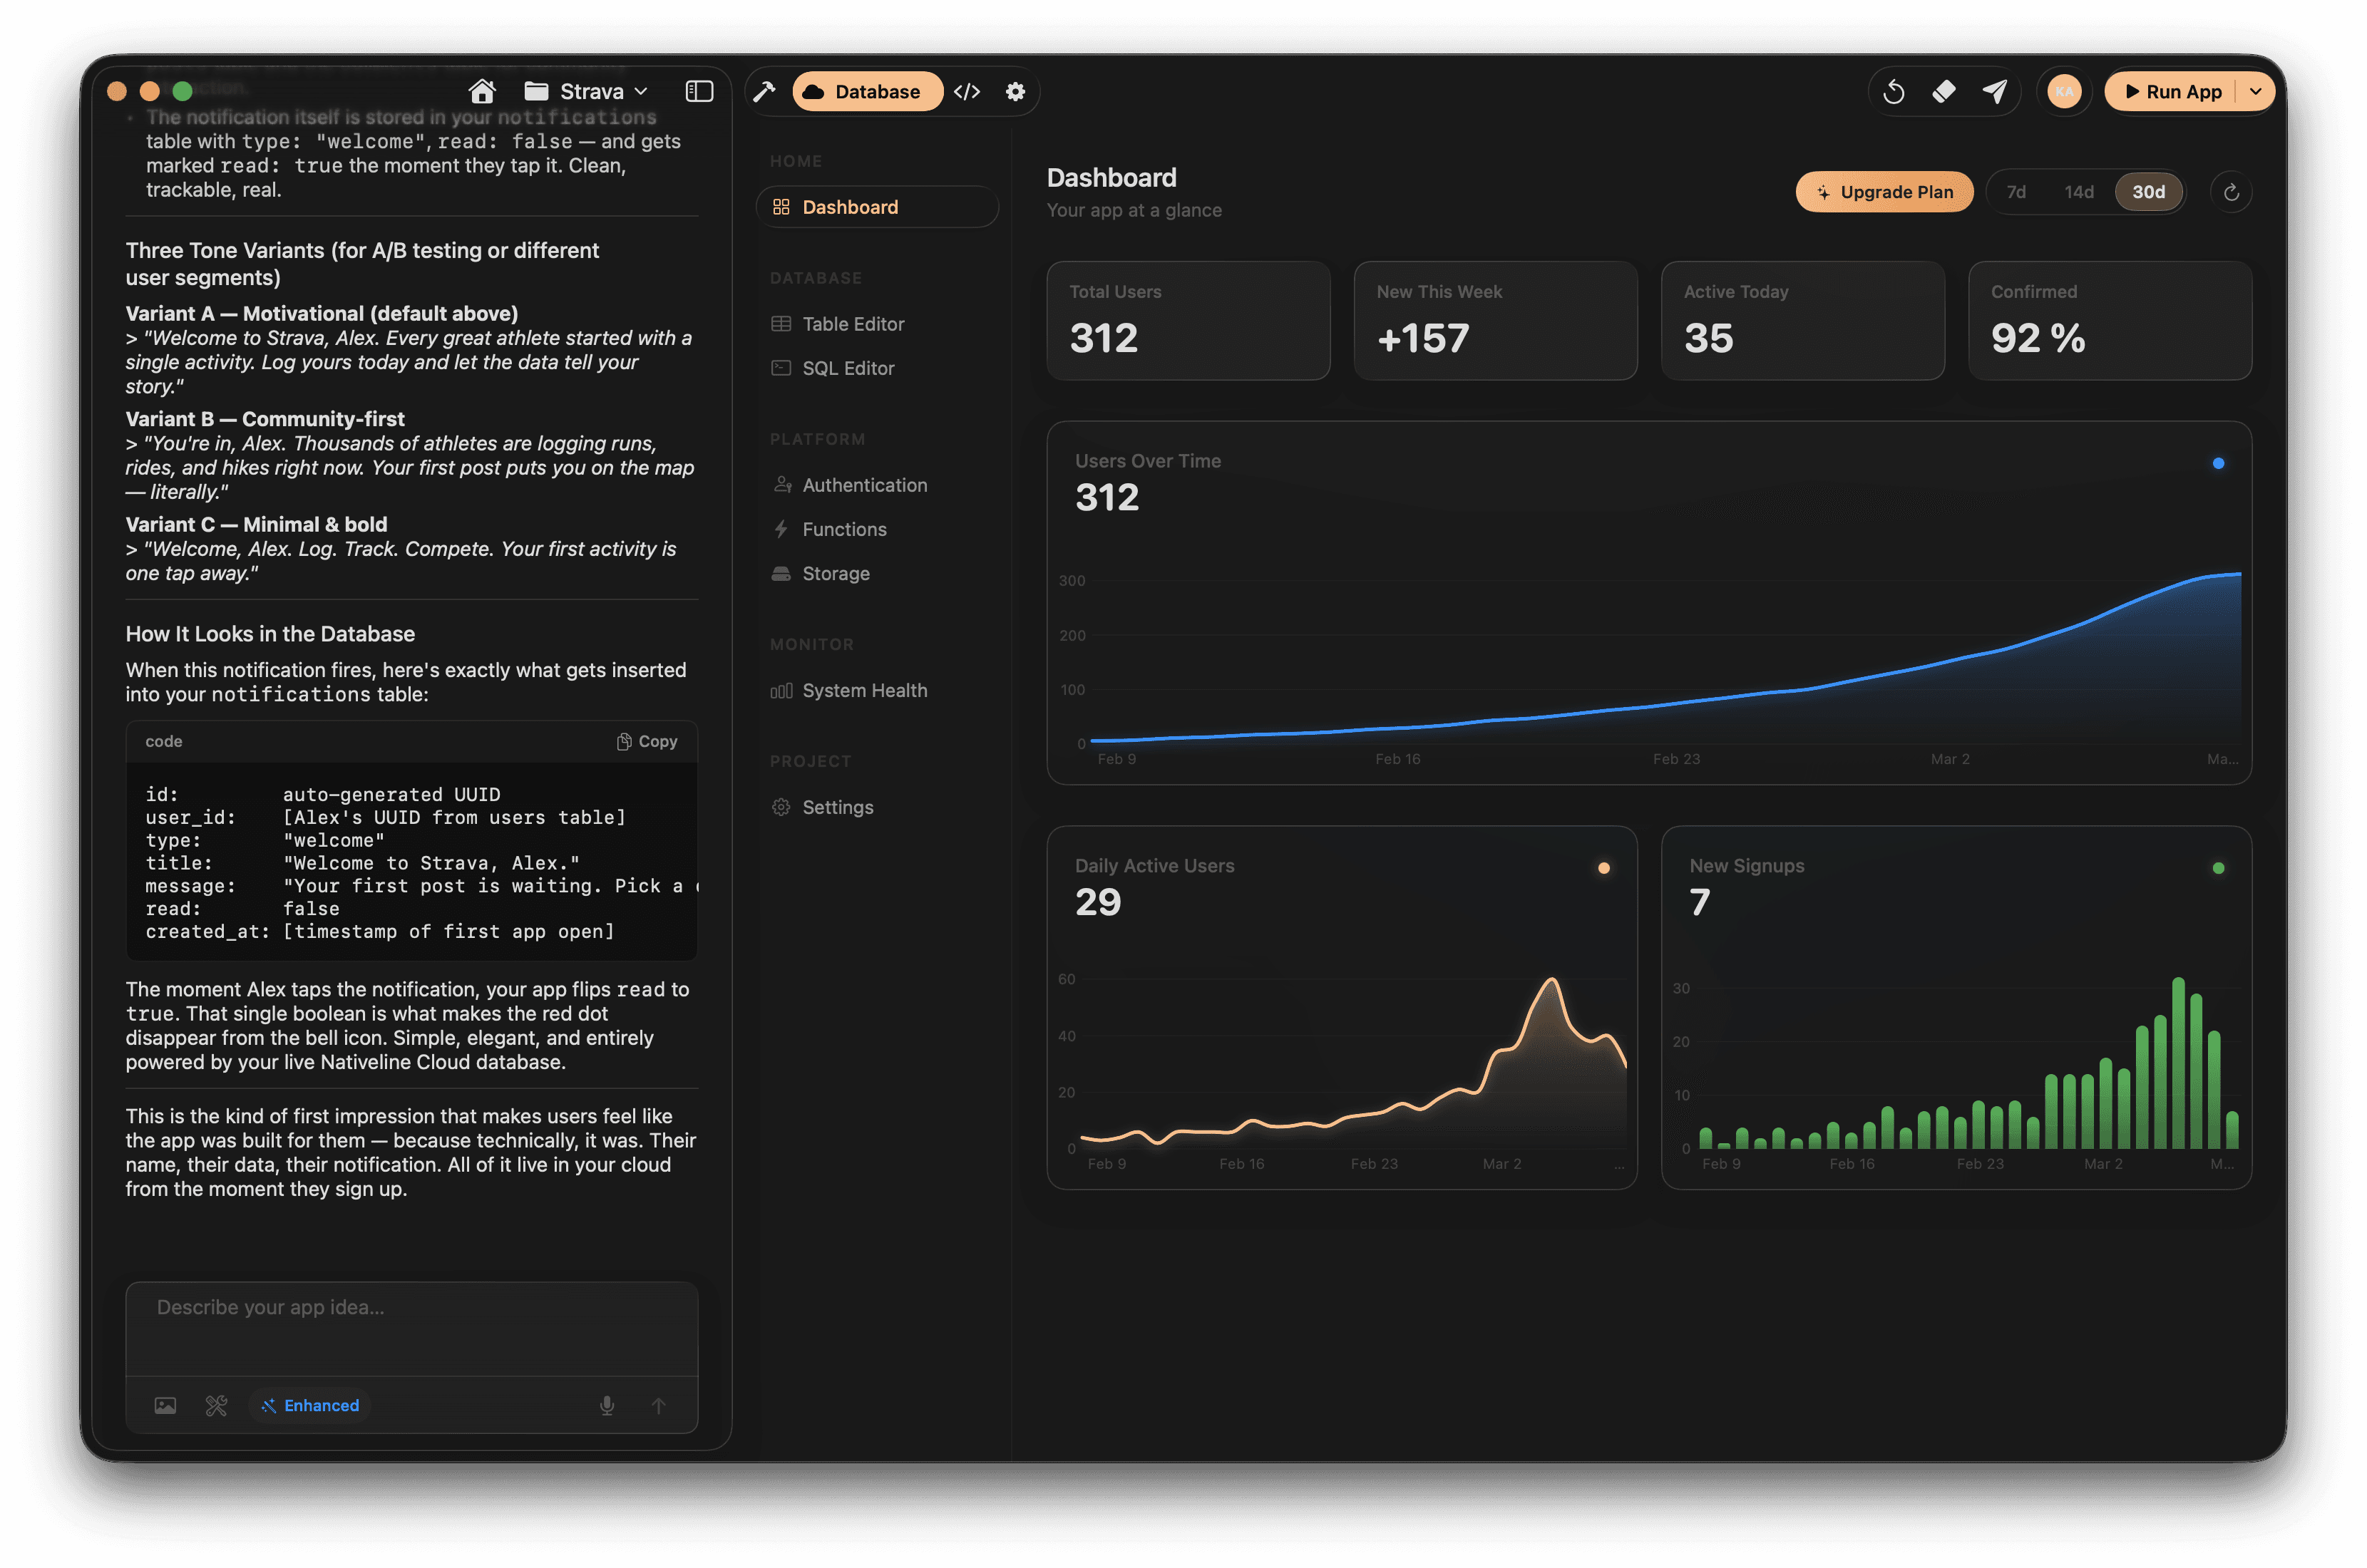Select the hammer build tool icon
The image size is (2367, 1568).
point(765,91)
